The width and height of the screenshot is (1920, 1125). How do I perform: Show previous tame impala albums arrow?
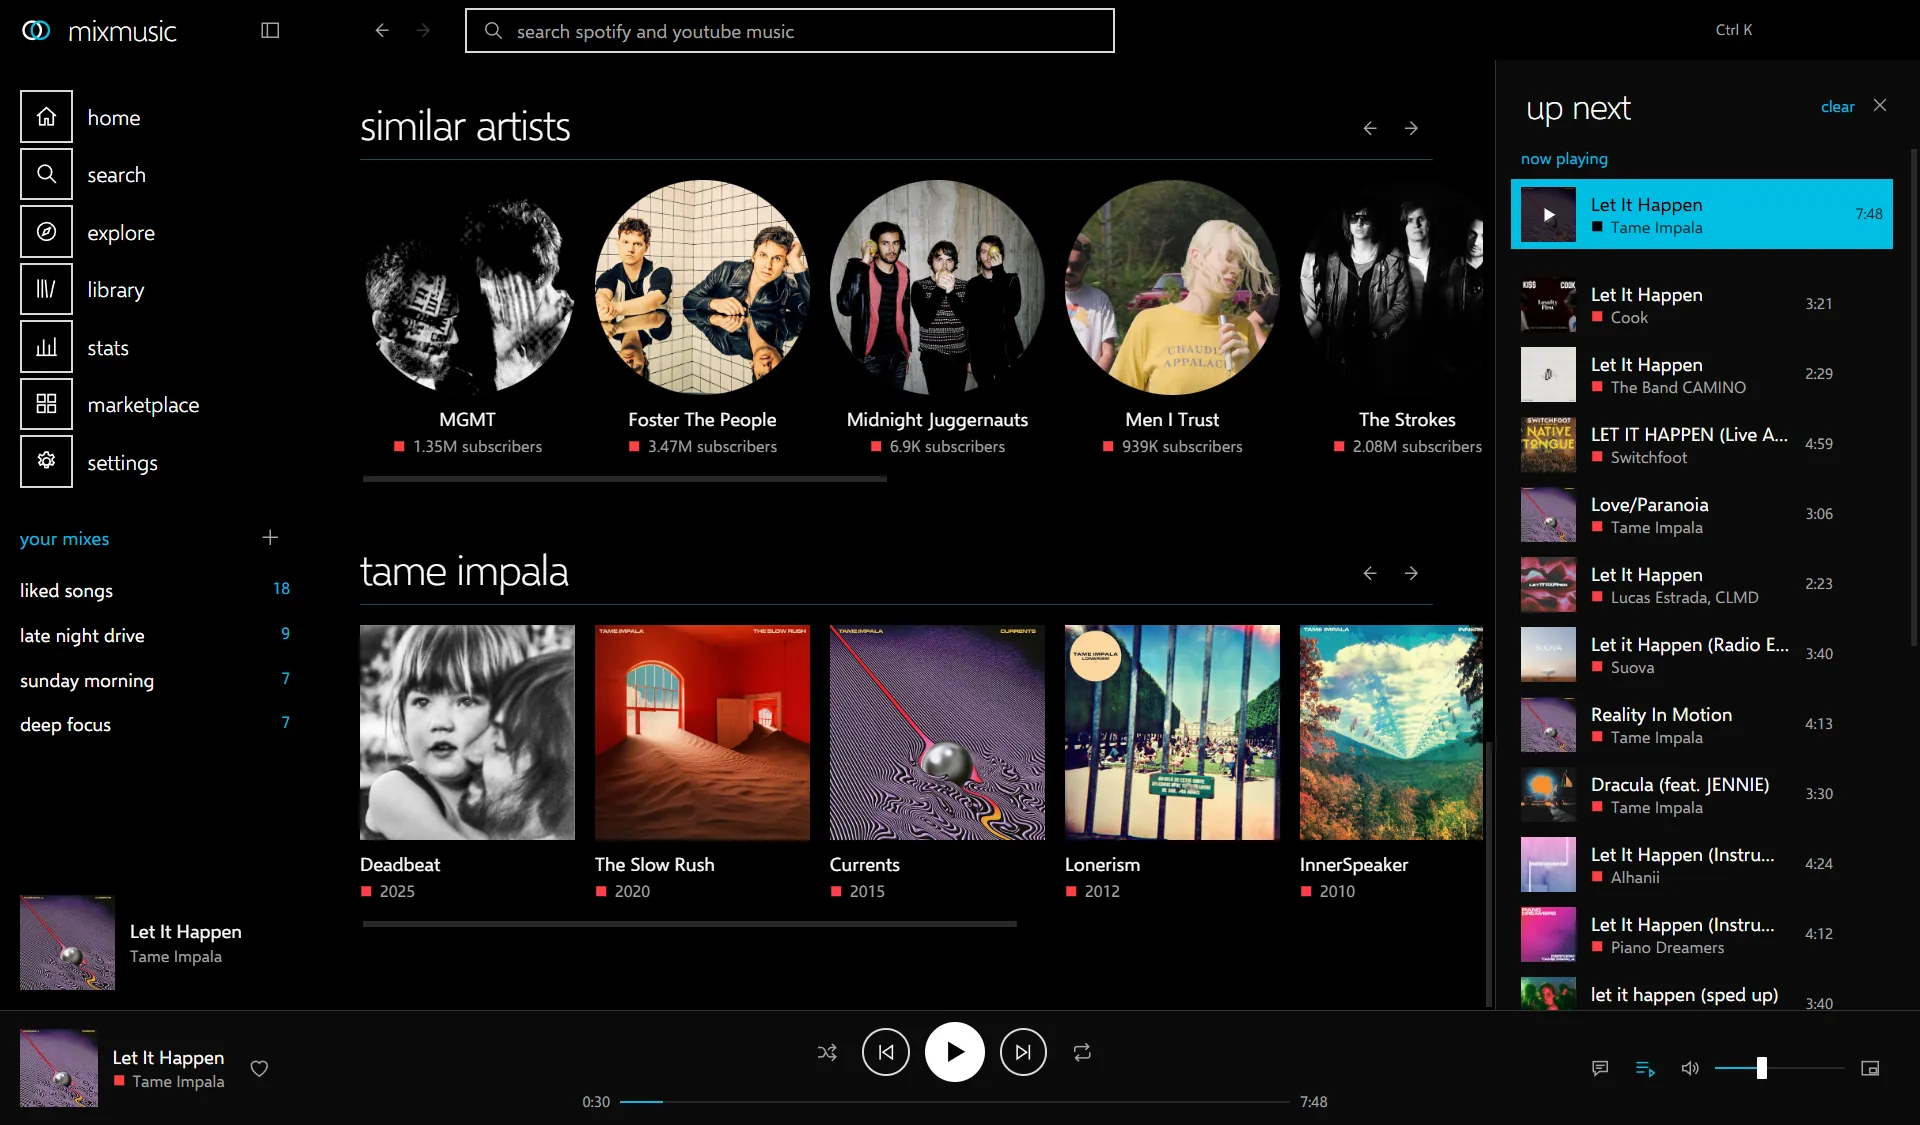[x=1370, y=573]
